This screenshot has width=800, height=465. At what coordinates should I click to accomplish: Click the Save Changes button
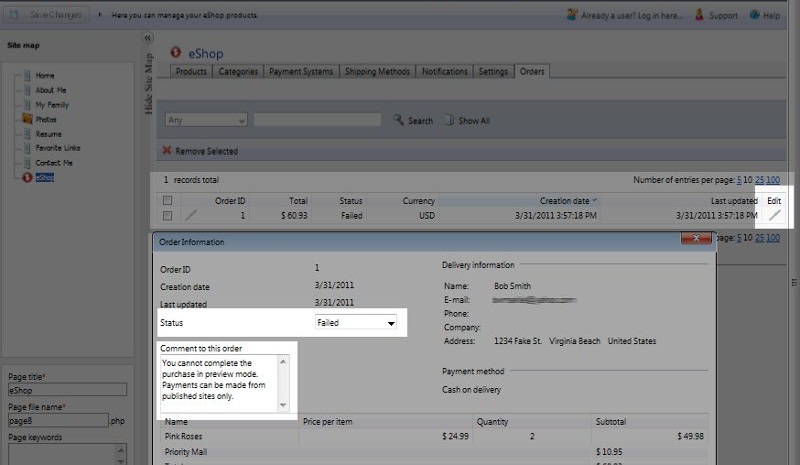coord(47,15)
